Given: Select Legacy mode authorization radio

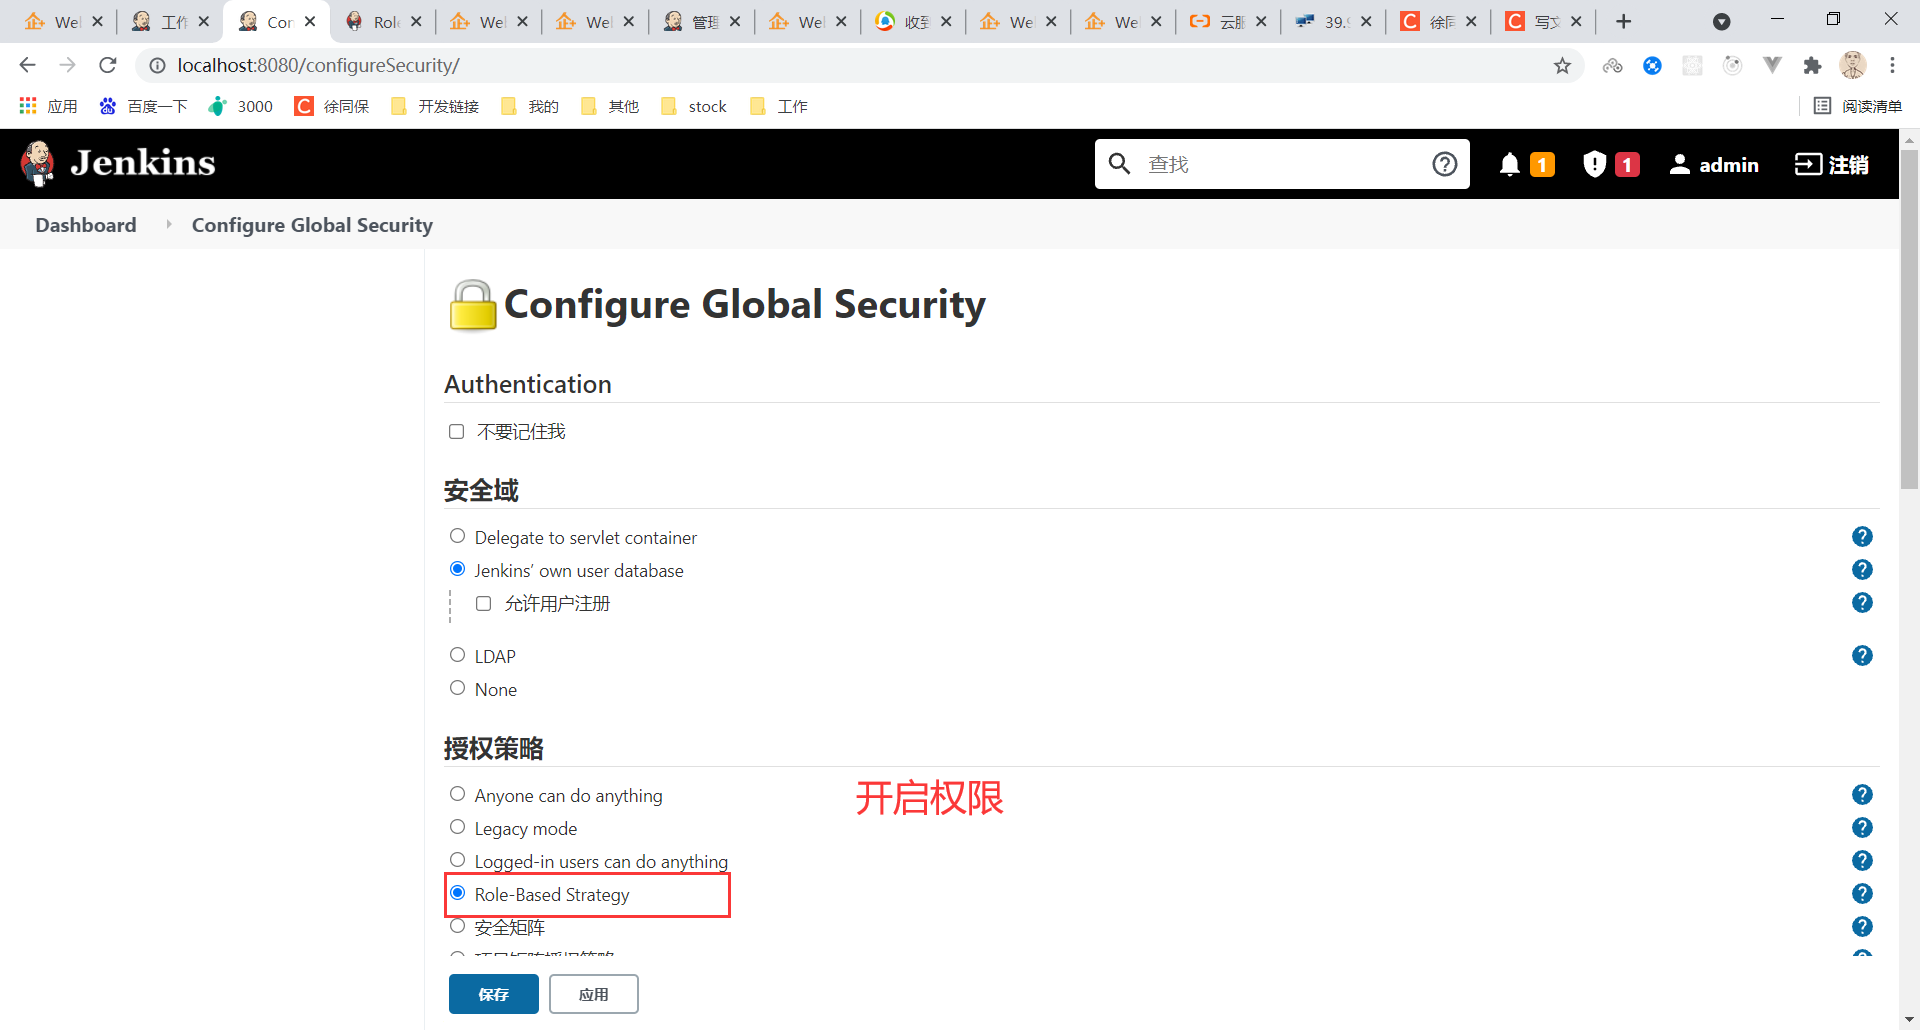Looking at the screenshot, I should (458, 827).
